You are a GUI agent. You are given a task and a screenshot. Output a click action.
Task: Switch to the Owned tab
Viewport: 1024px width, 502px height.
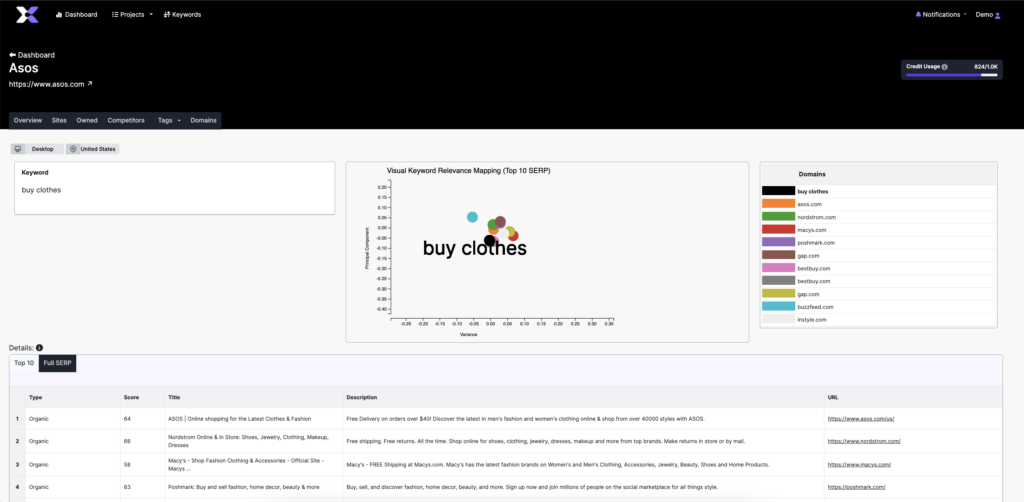(x=87, y=121)
